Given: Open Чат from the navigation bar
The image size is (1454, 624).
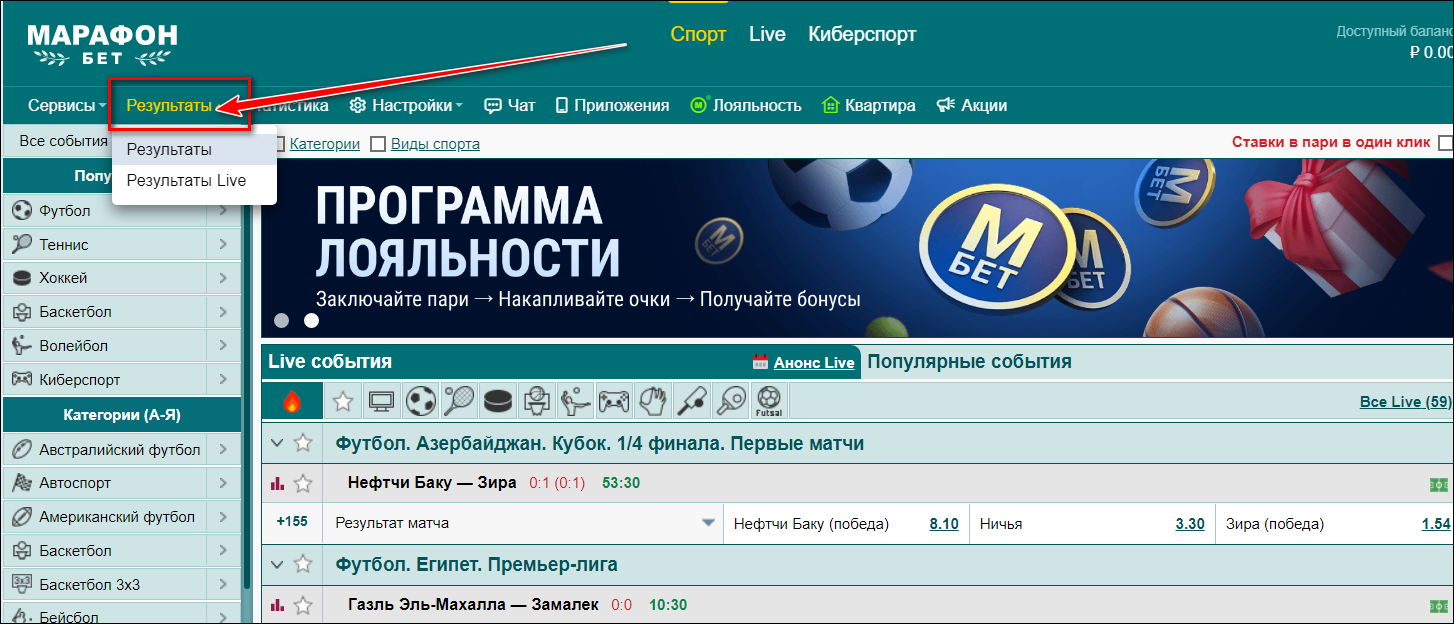Looking at the screenshot, I should (x=510, y=105).
